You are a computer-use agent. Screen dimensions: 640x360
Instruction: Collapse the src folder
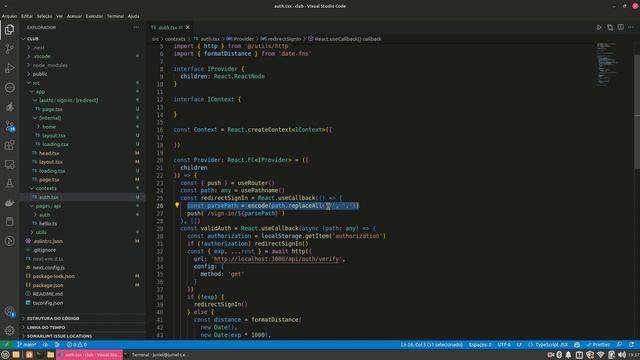pyautogui.click(x=36, y=83)
